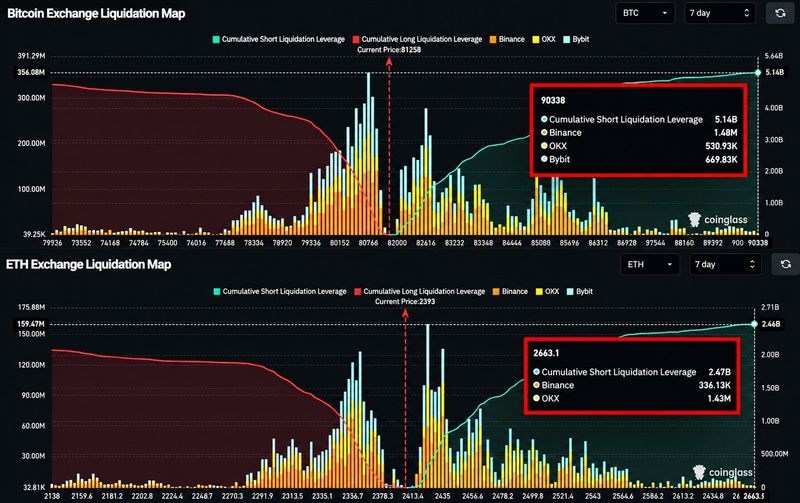Click the Binance 336.13K row in ETH tooltip
This screenshot has height=503, width=800.
point(632,385)
